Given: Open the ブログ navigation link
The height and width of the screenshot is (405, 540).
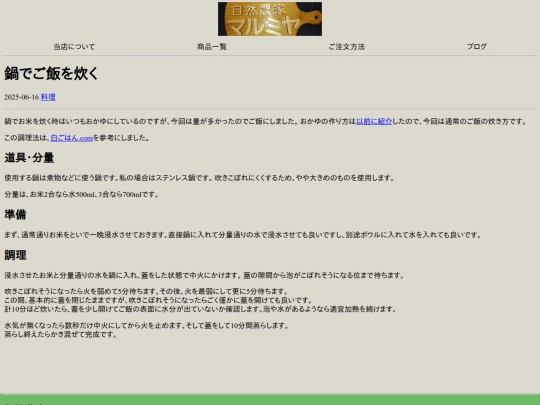Looking at the screenshot, I should (x=477, y=46).
